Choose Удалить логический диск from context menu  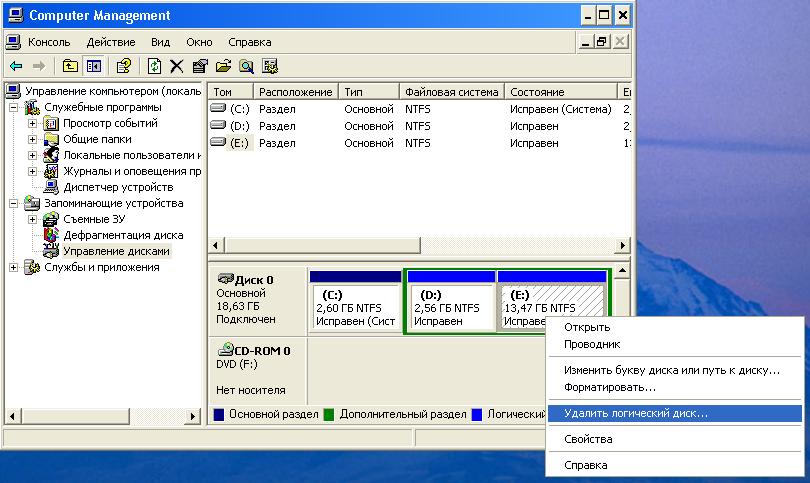coord(635,412)
